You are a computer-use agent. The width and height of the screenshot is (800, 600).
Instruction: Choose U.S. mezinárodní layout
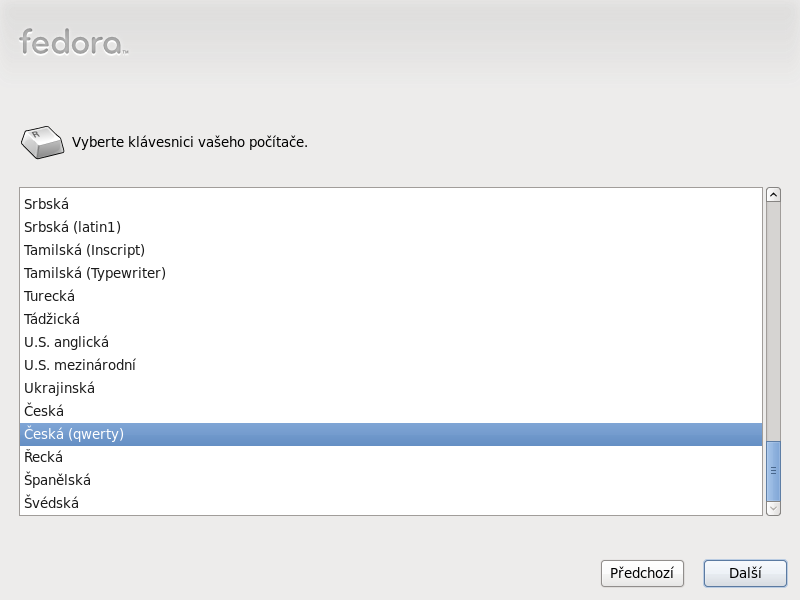tap(391, 365)
